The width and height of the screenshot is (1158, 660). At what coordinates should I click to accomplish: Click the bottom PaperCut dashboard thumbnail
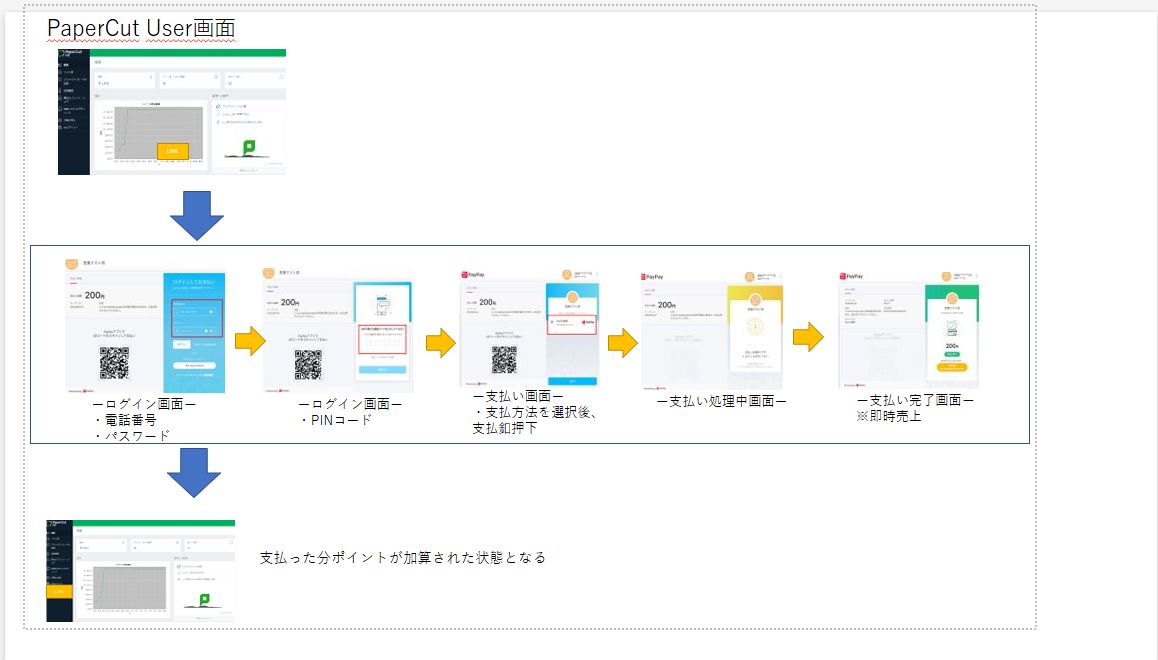click(140, 570)
